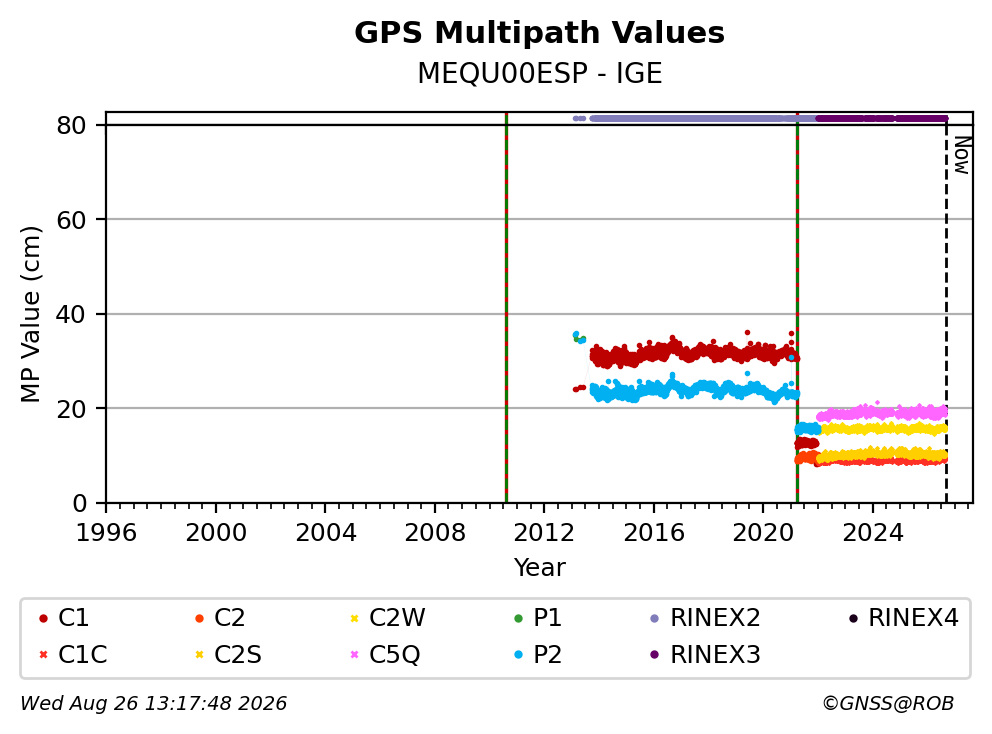Click the dark red C1 data band
The image size is (992, 734).
pos(693,352)
